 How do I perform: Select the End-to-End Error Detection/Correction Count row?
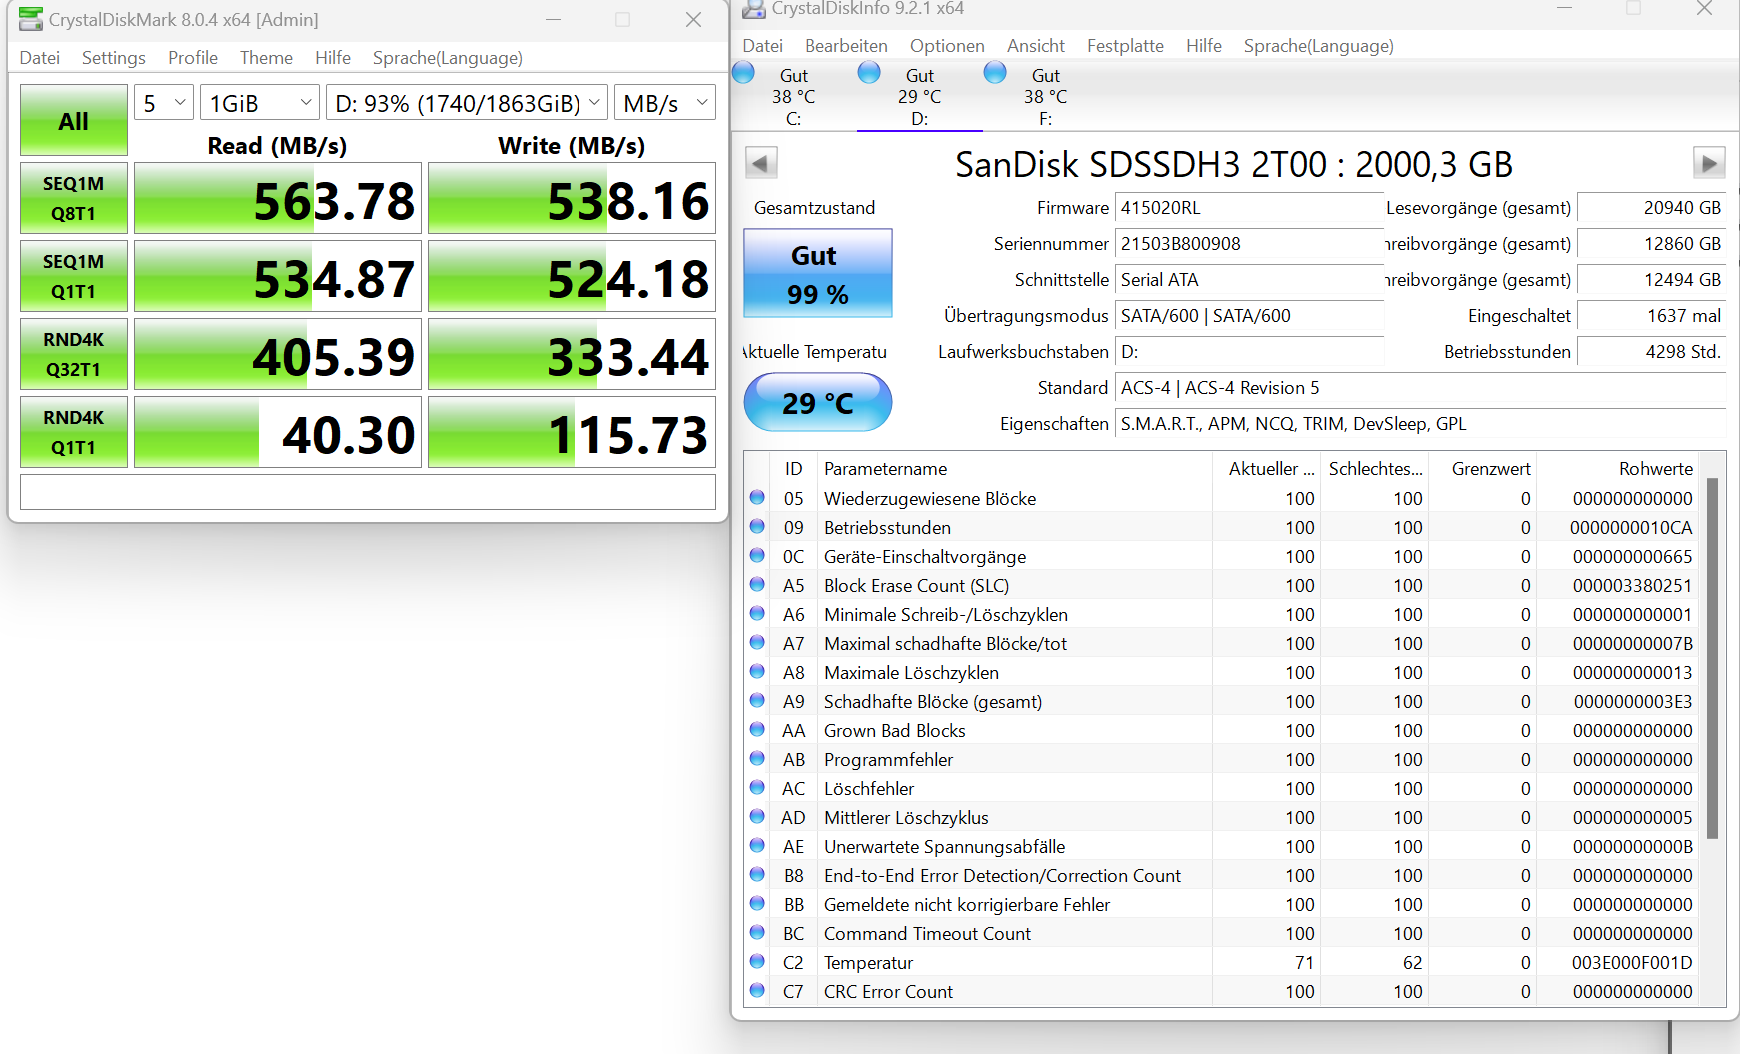[x=1223, y=875]
